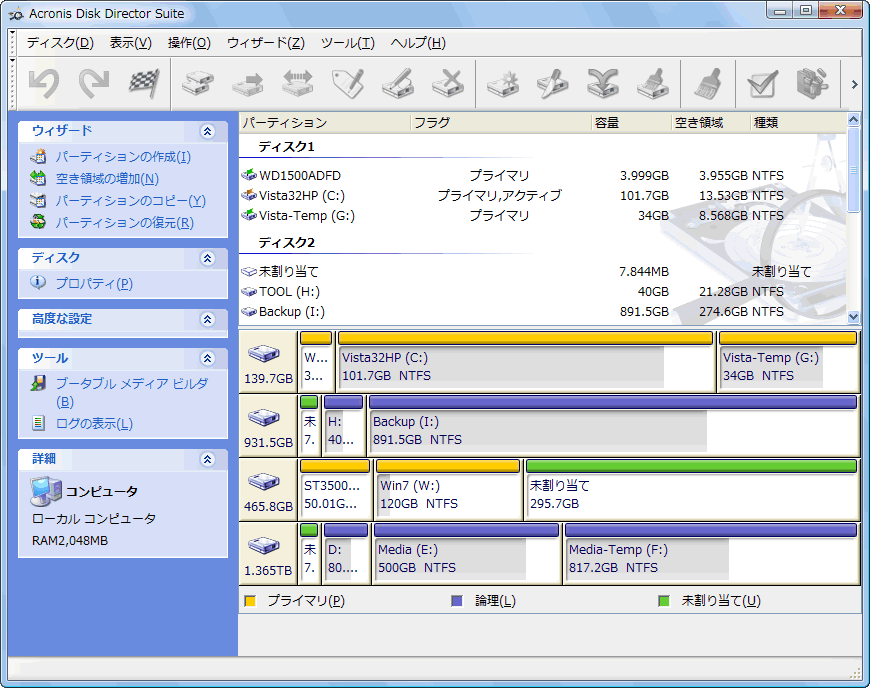Click the 空き領域 column header
Viewport: 870px width, 688px height.
click(711, 123)
